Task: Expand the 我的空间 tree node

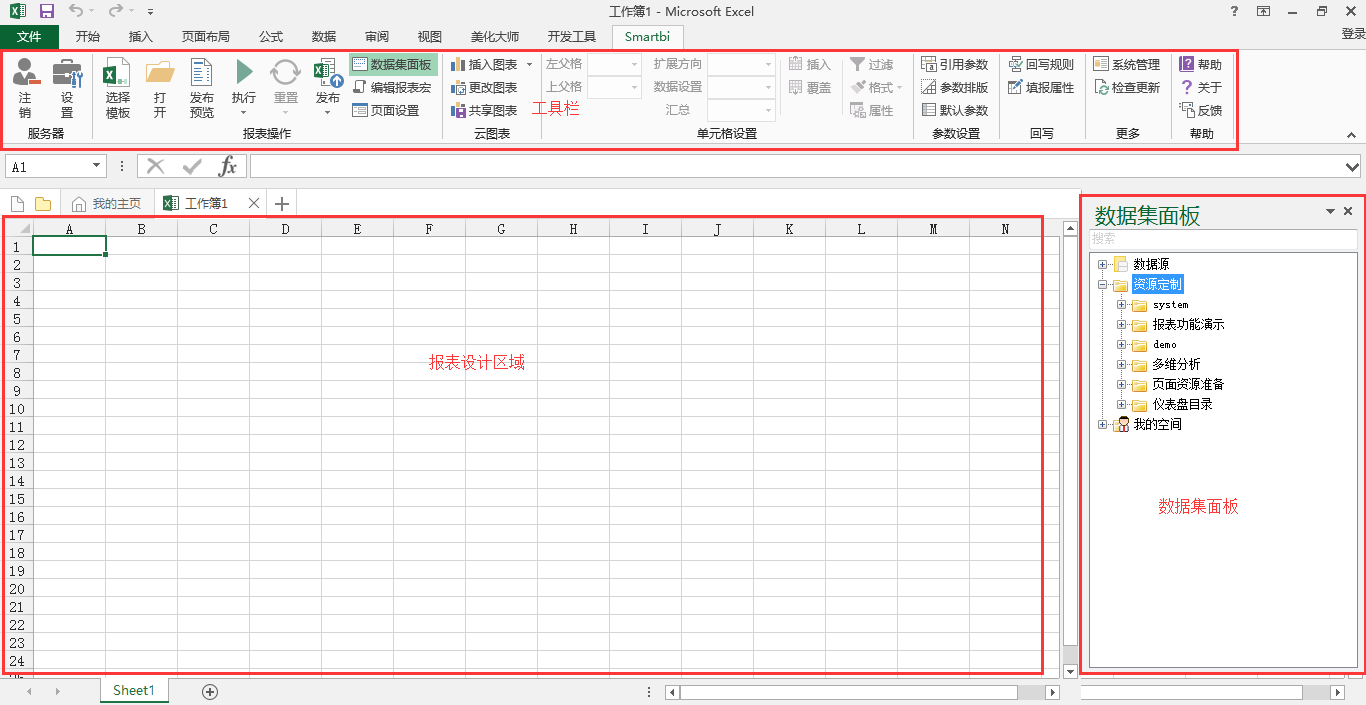Action: [x=1103, y=424]
